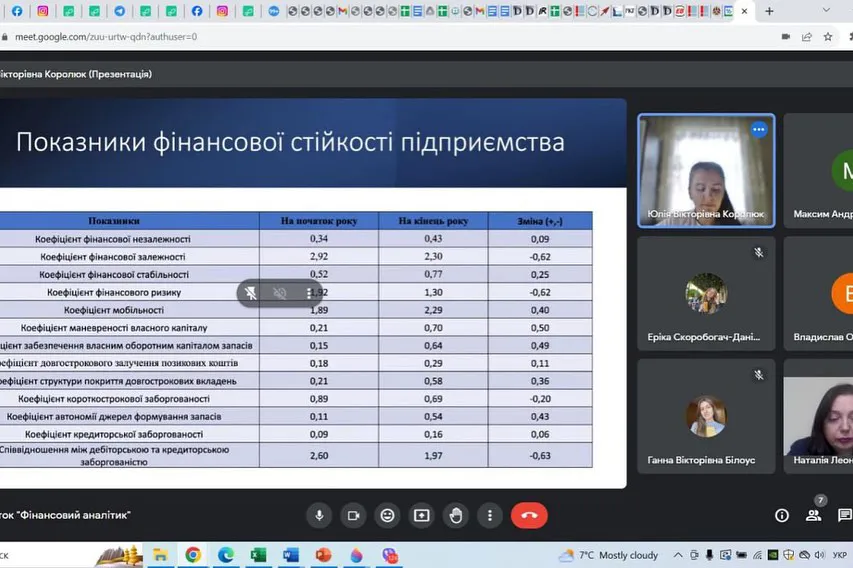Screen dimensions: 853x568
Task: Open the weather widget showing 7°C
Action: pos(610,554)
